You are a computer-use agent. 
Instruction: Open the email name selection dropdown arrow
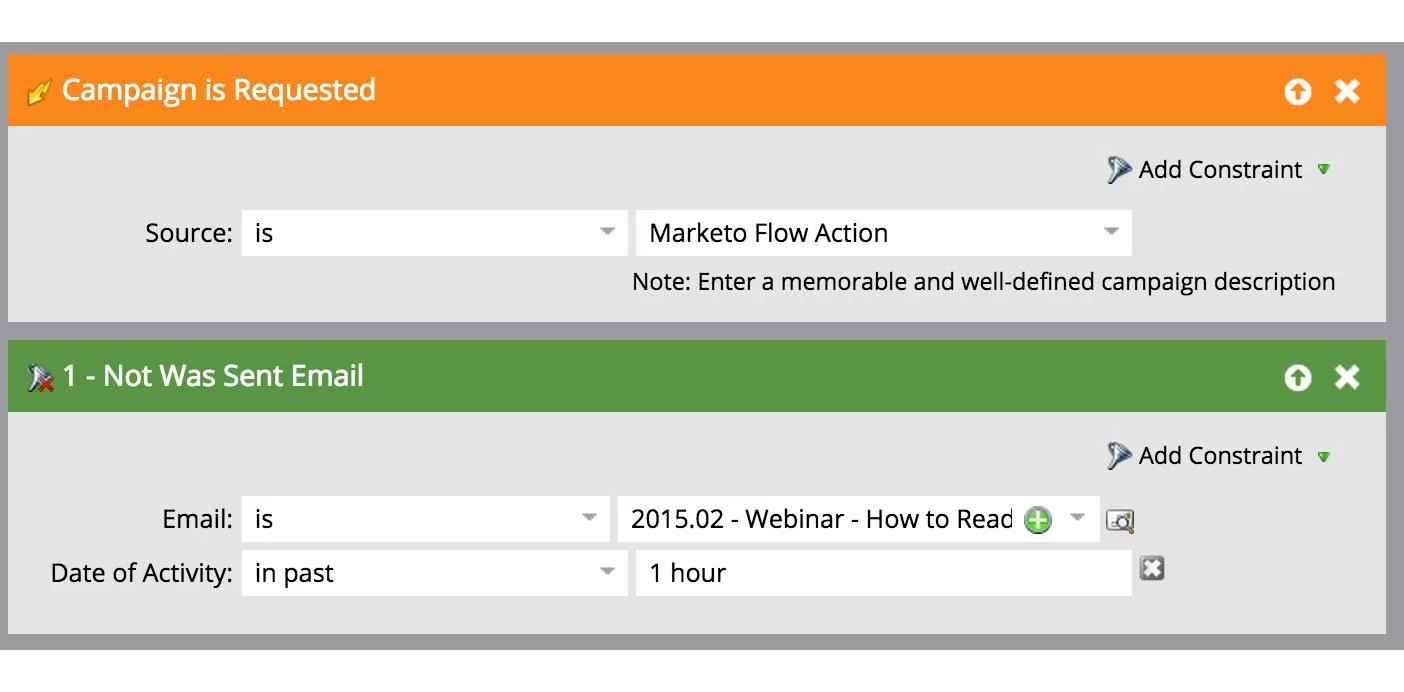point(1077,518)
